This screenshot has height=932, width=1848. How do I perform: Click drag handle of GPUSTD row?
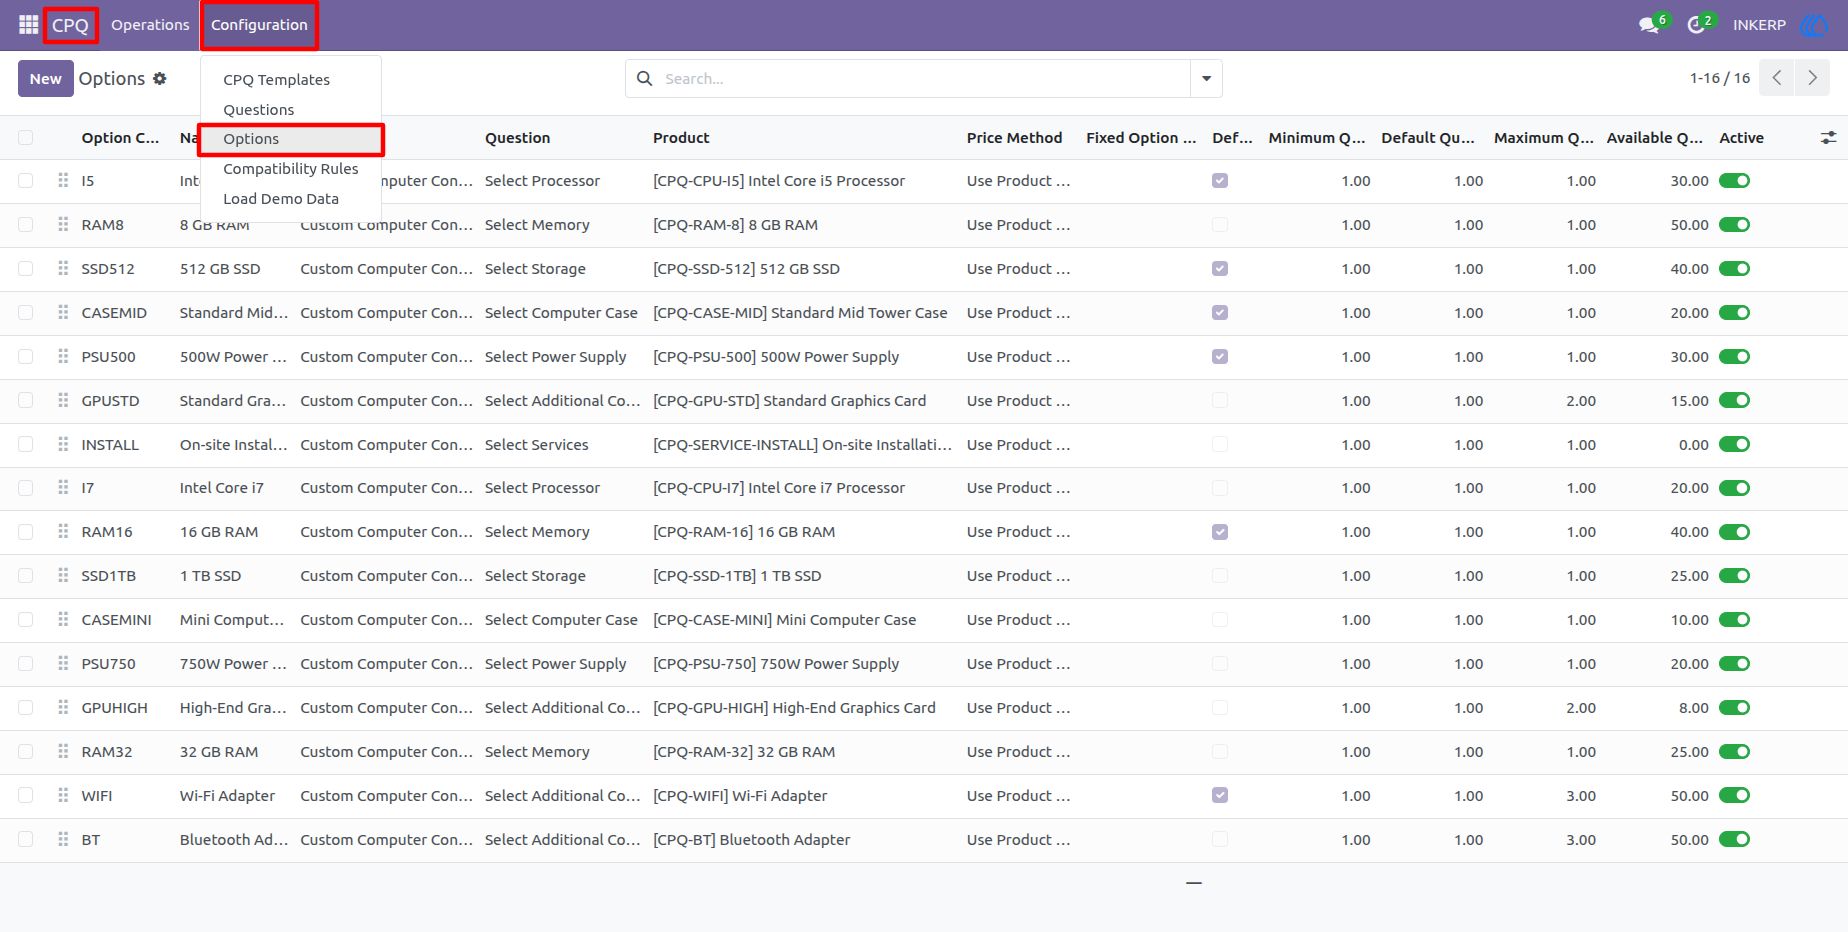63,400
